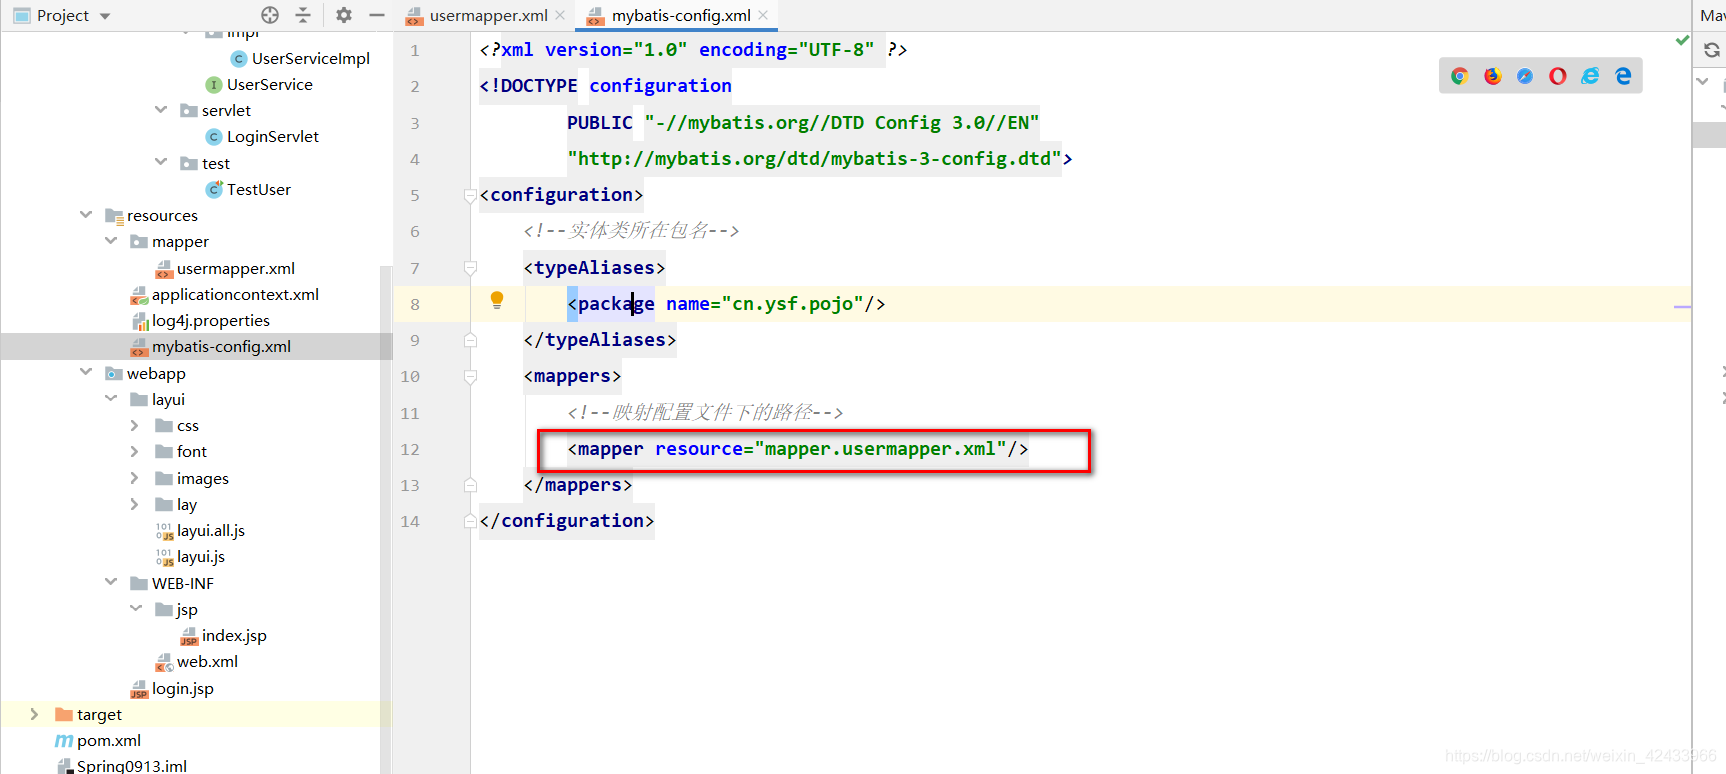
Task: Preview in Chrome browser icon
Action: coord(1460,76)
